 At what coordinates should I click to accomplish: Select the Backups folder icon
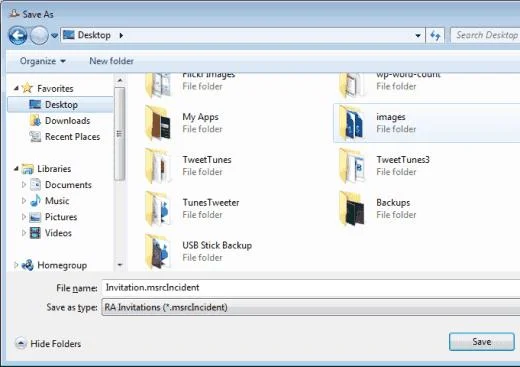[353, 209]
